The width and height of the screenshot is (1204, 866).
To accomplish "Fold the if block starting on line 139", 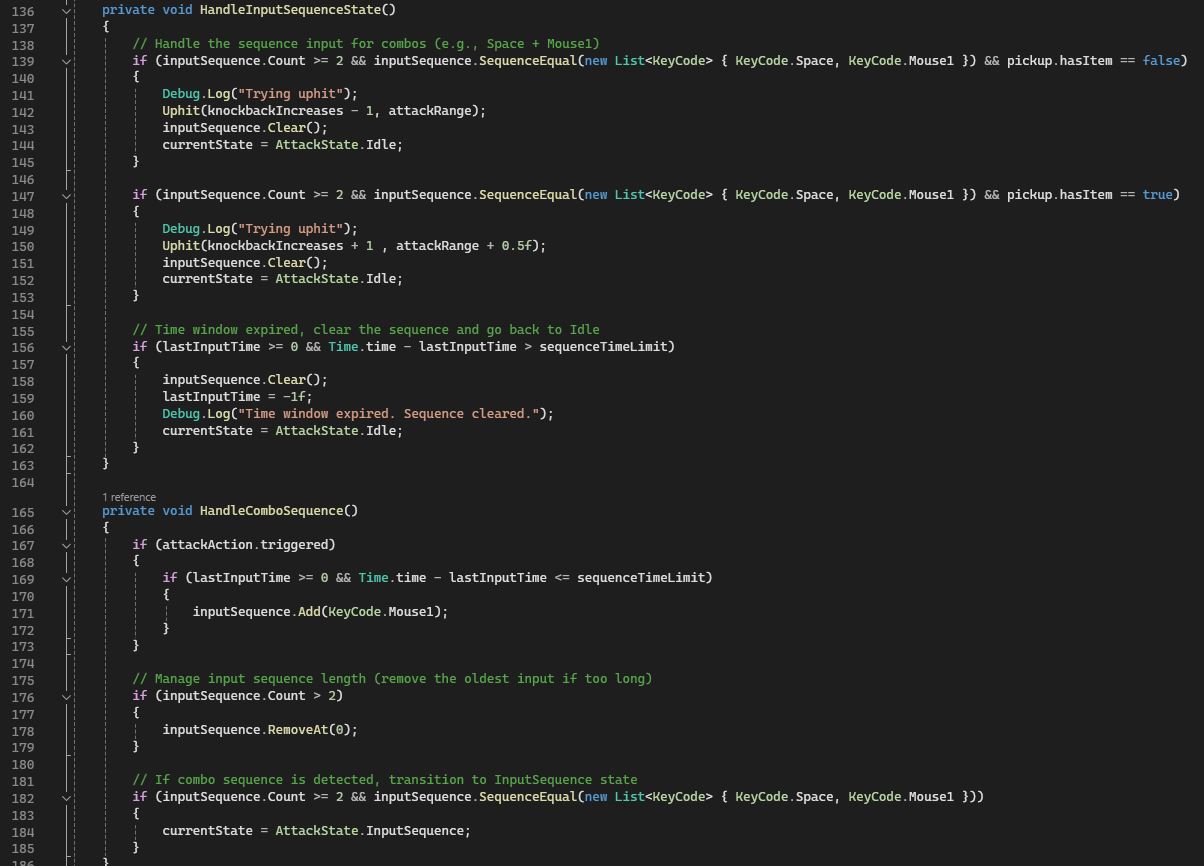I will click(67, 61).
